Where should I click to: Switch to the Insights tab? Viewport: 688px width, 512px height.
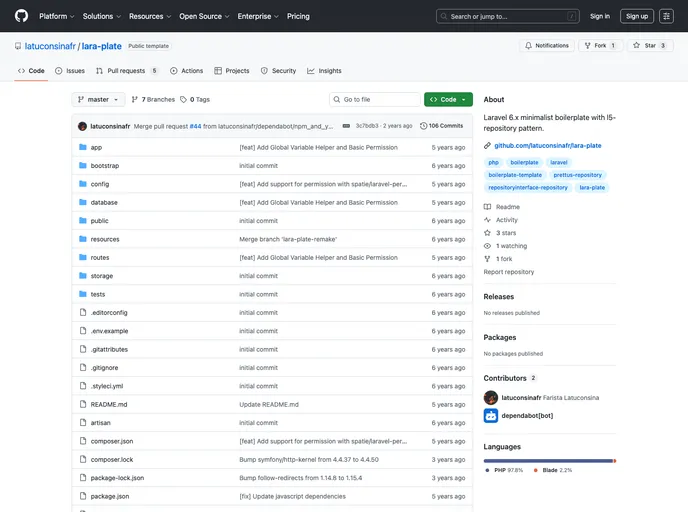[x=324, y=71]
